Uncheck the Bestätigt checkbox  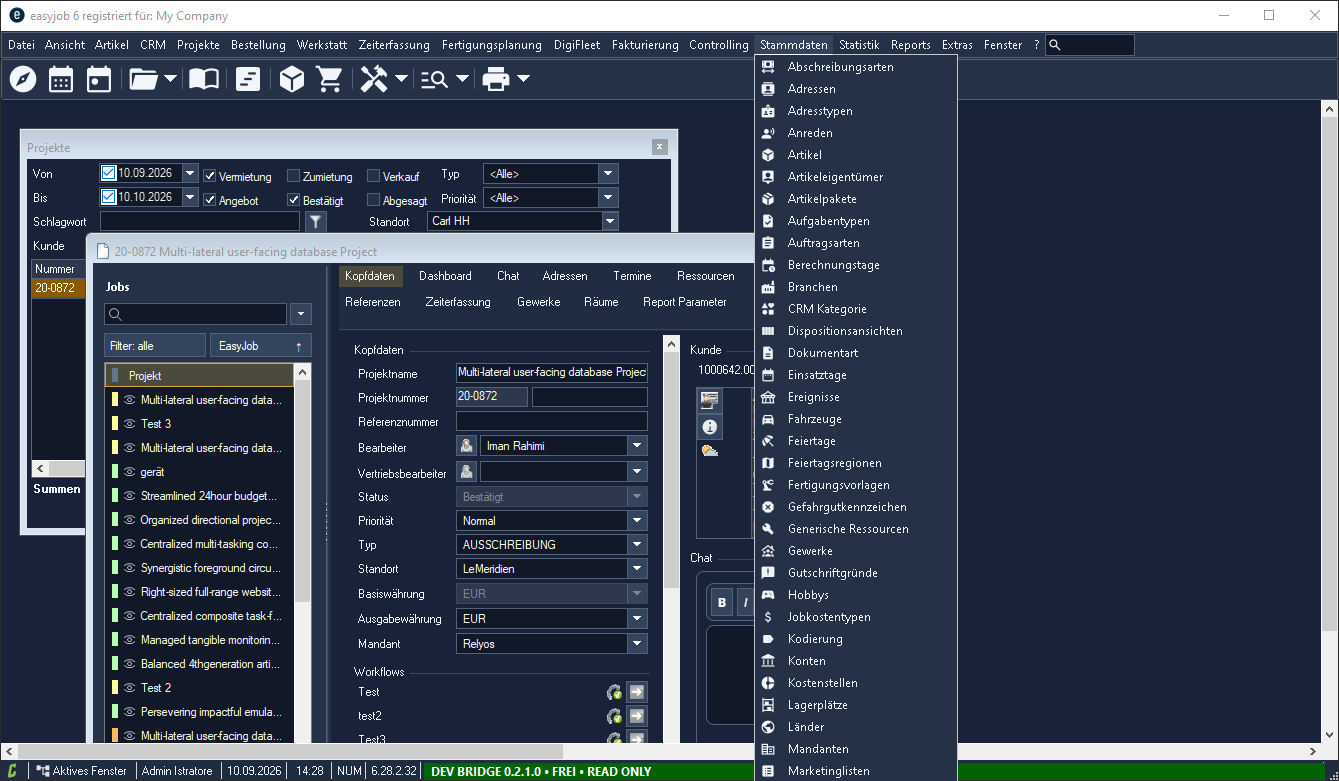pos(294,200)
